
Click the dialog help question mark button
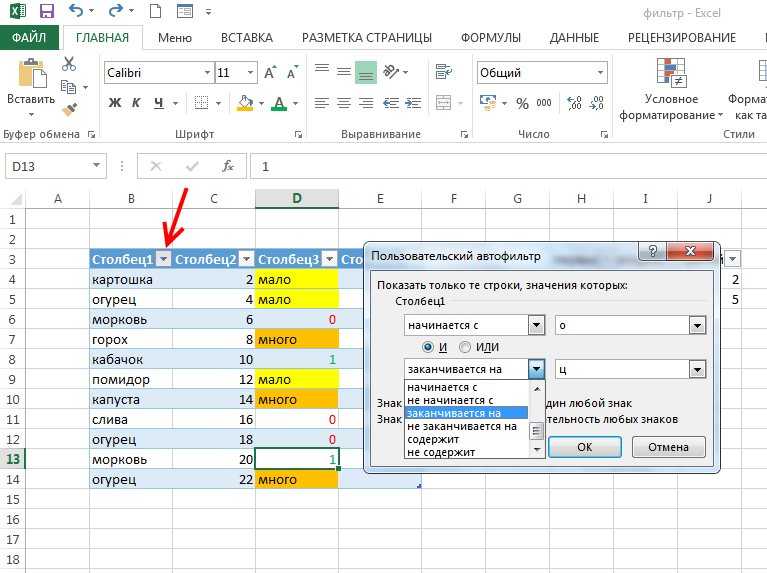click(x=653, y=251)
